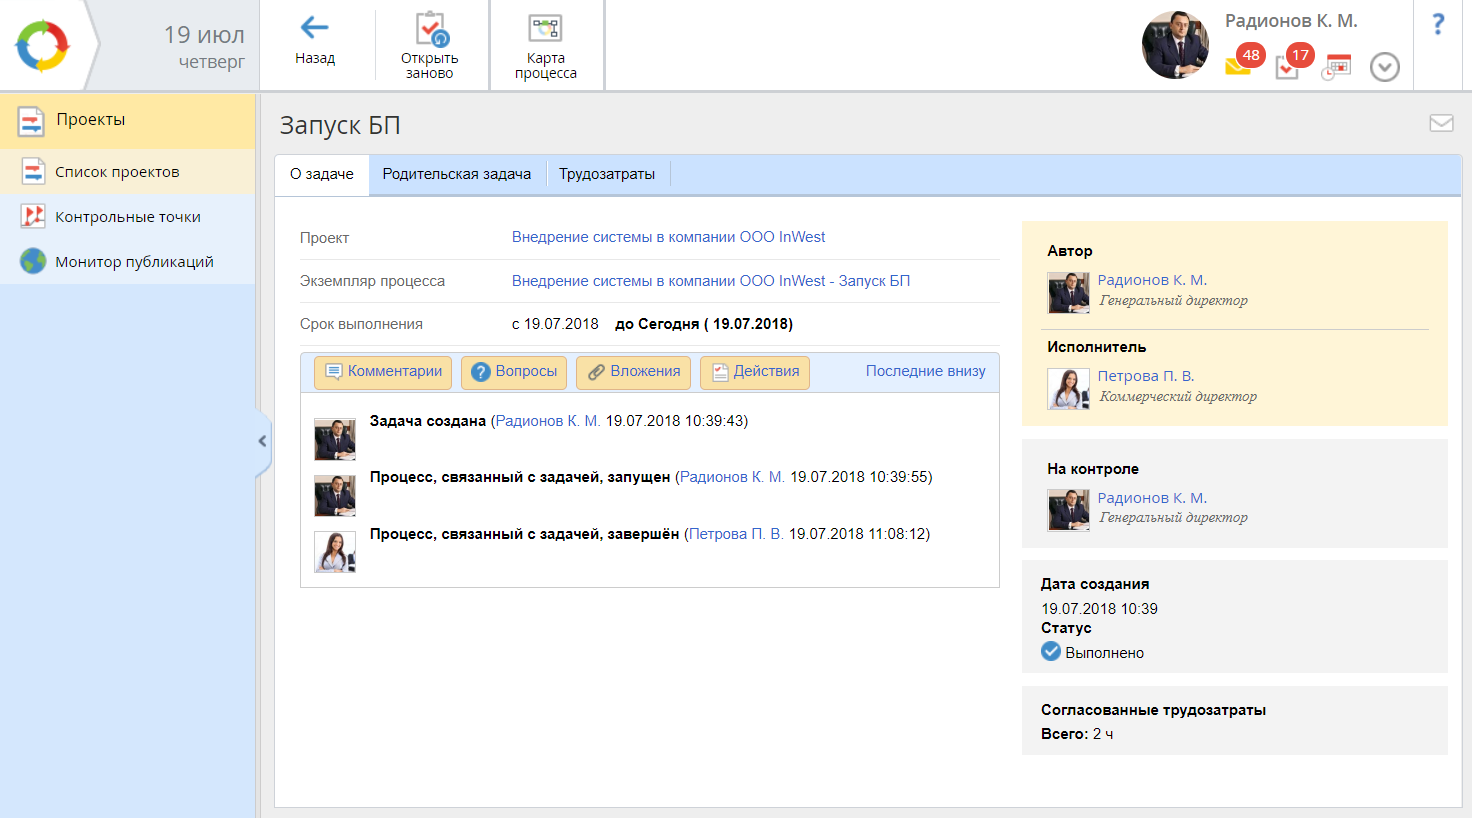Click Петрова П. В. executor avatar thumbnail

pyautogui.click(x=1068, y=389)
